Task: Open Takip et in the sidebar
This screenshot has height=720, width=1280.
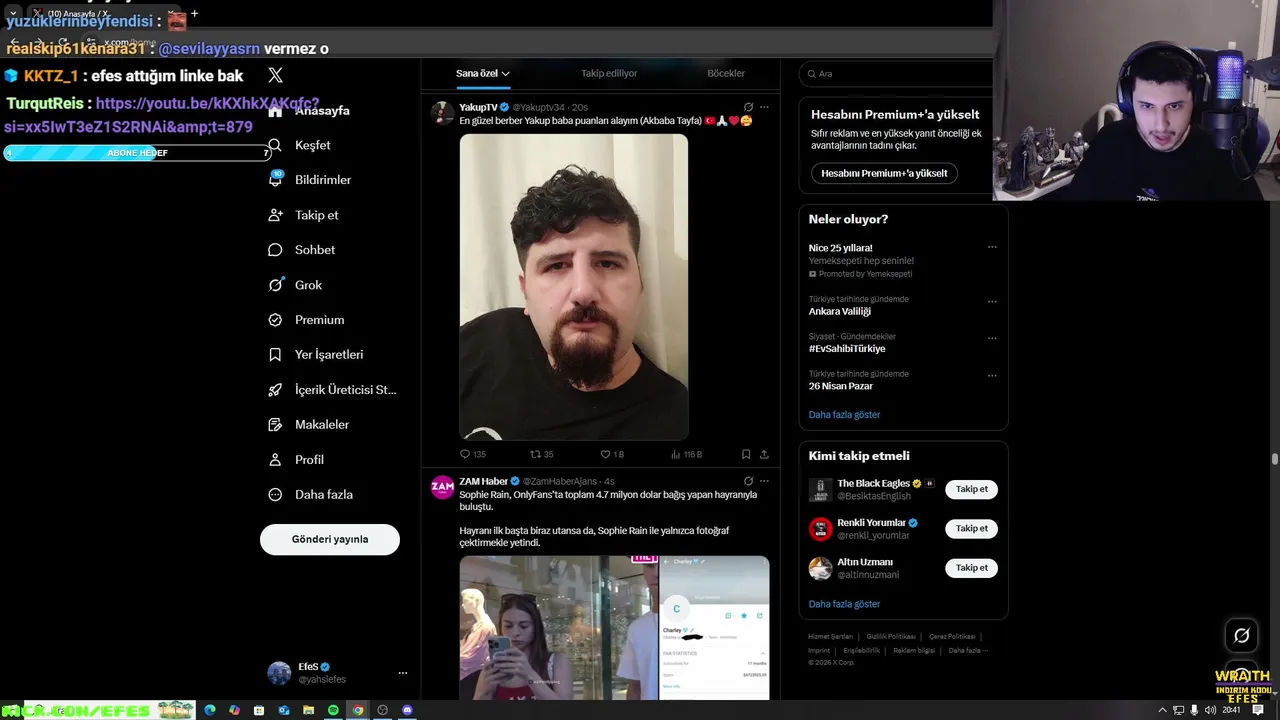Action: [304, 215]
